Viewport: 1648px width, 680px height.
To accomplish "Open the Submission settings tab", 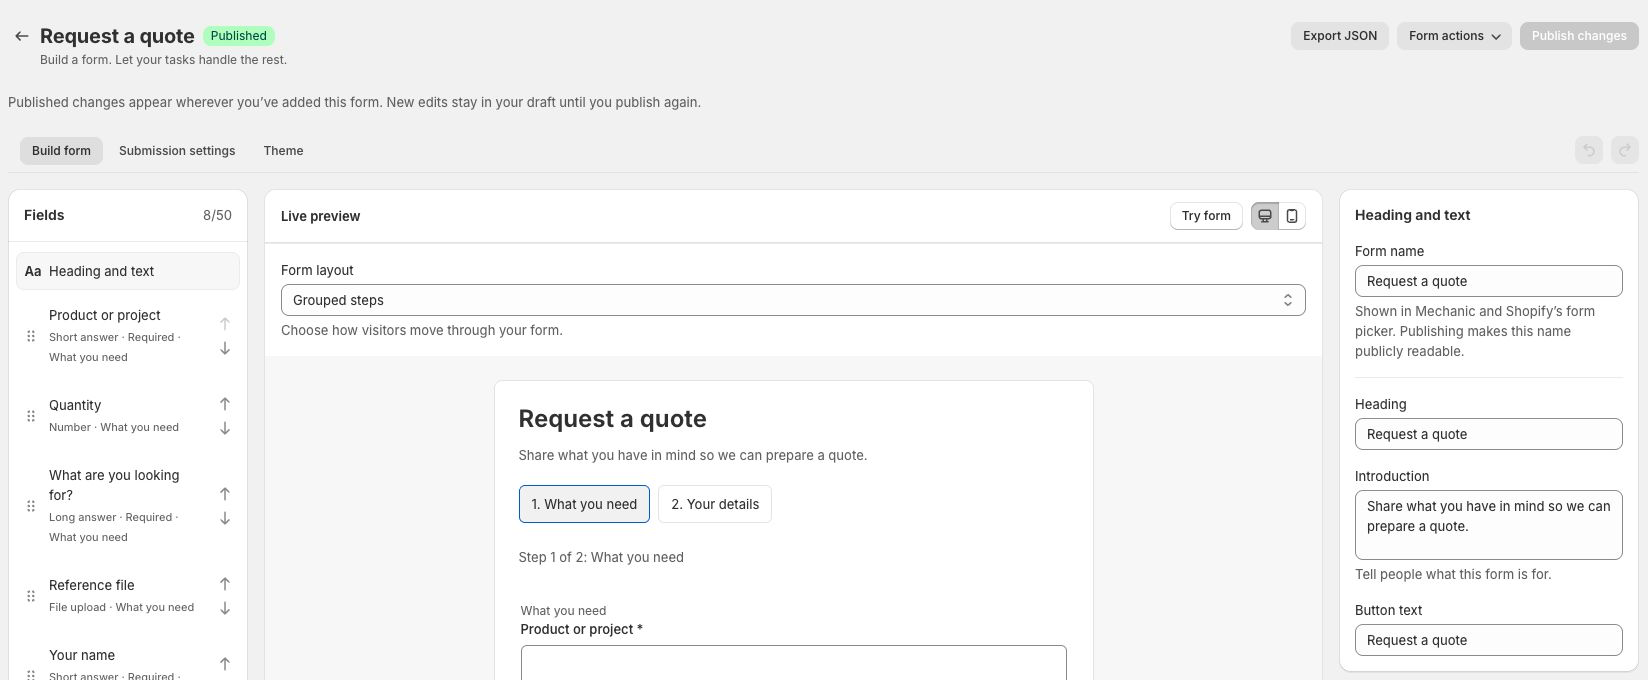I will click(177, 151).
